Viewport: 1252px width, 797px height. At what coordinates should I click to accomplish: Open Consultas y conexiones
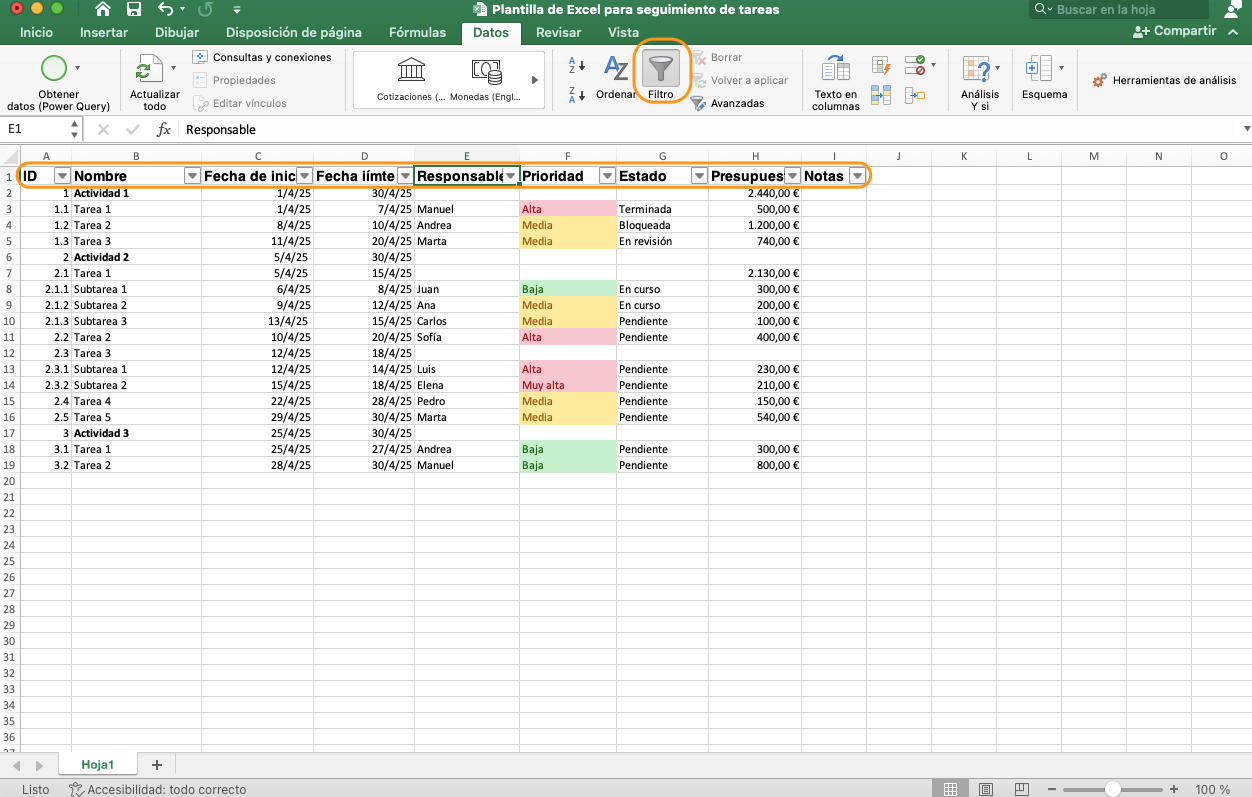click(x=265, y=57)
